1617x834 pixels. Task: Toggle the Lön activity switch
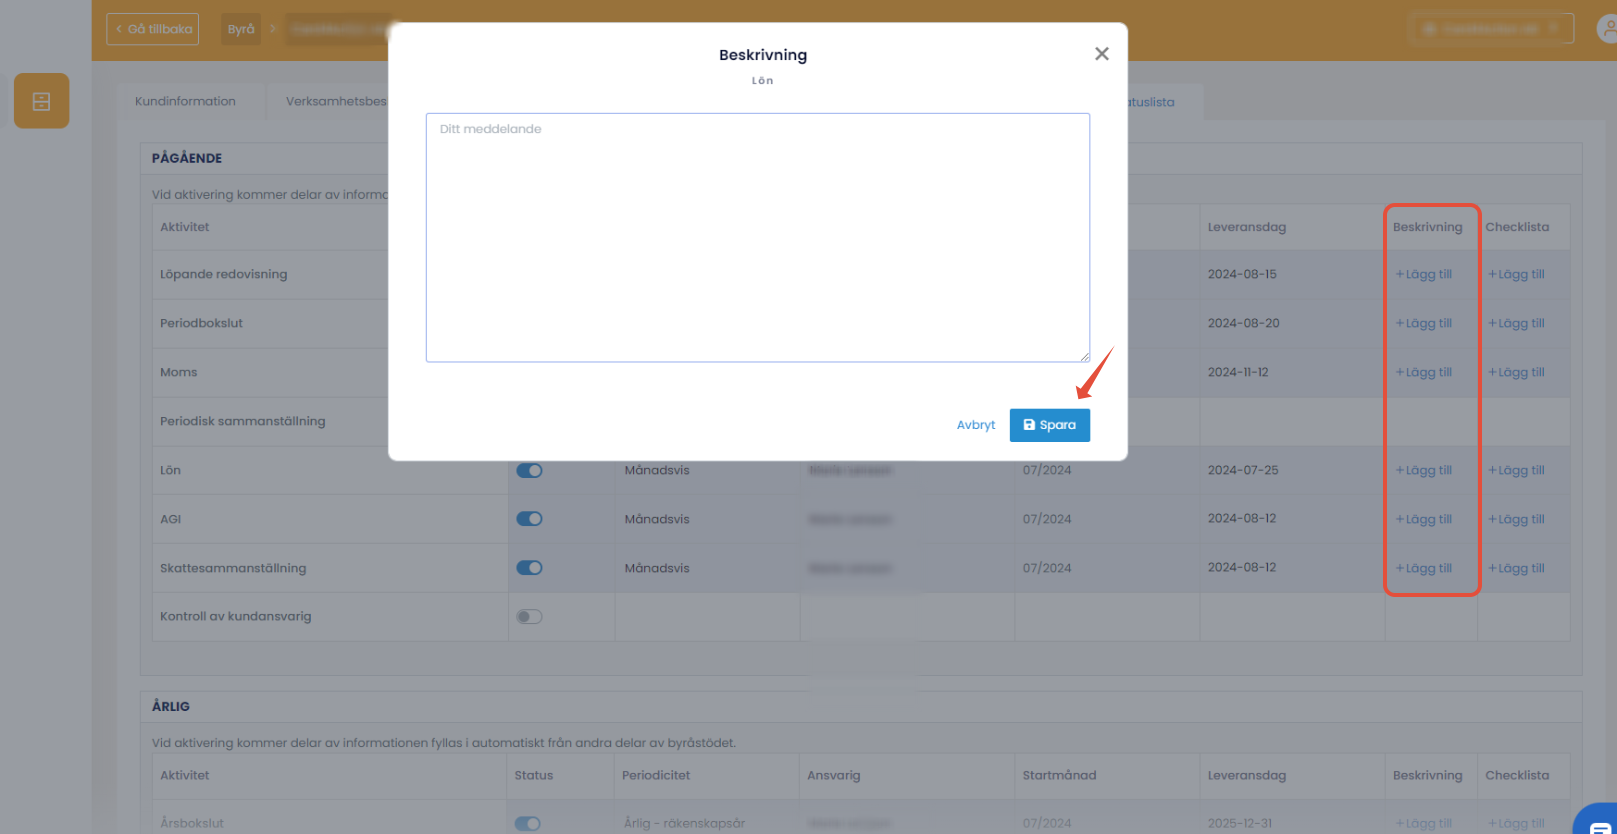(x=529, y=470)
